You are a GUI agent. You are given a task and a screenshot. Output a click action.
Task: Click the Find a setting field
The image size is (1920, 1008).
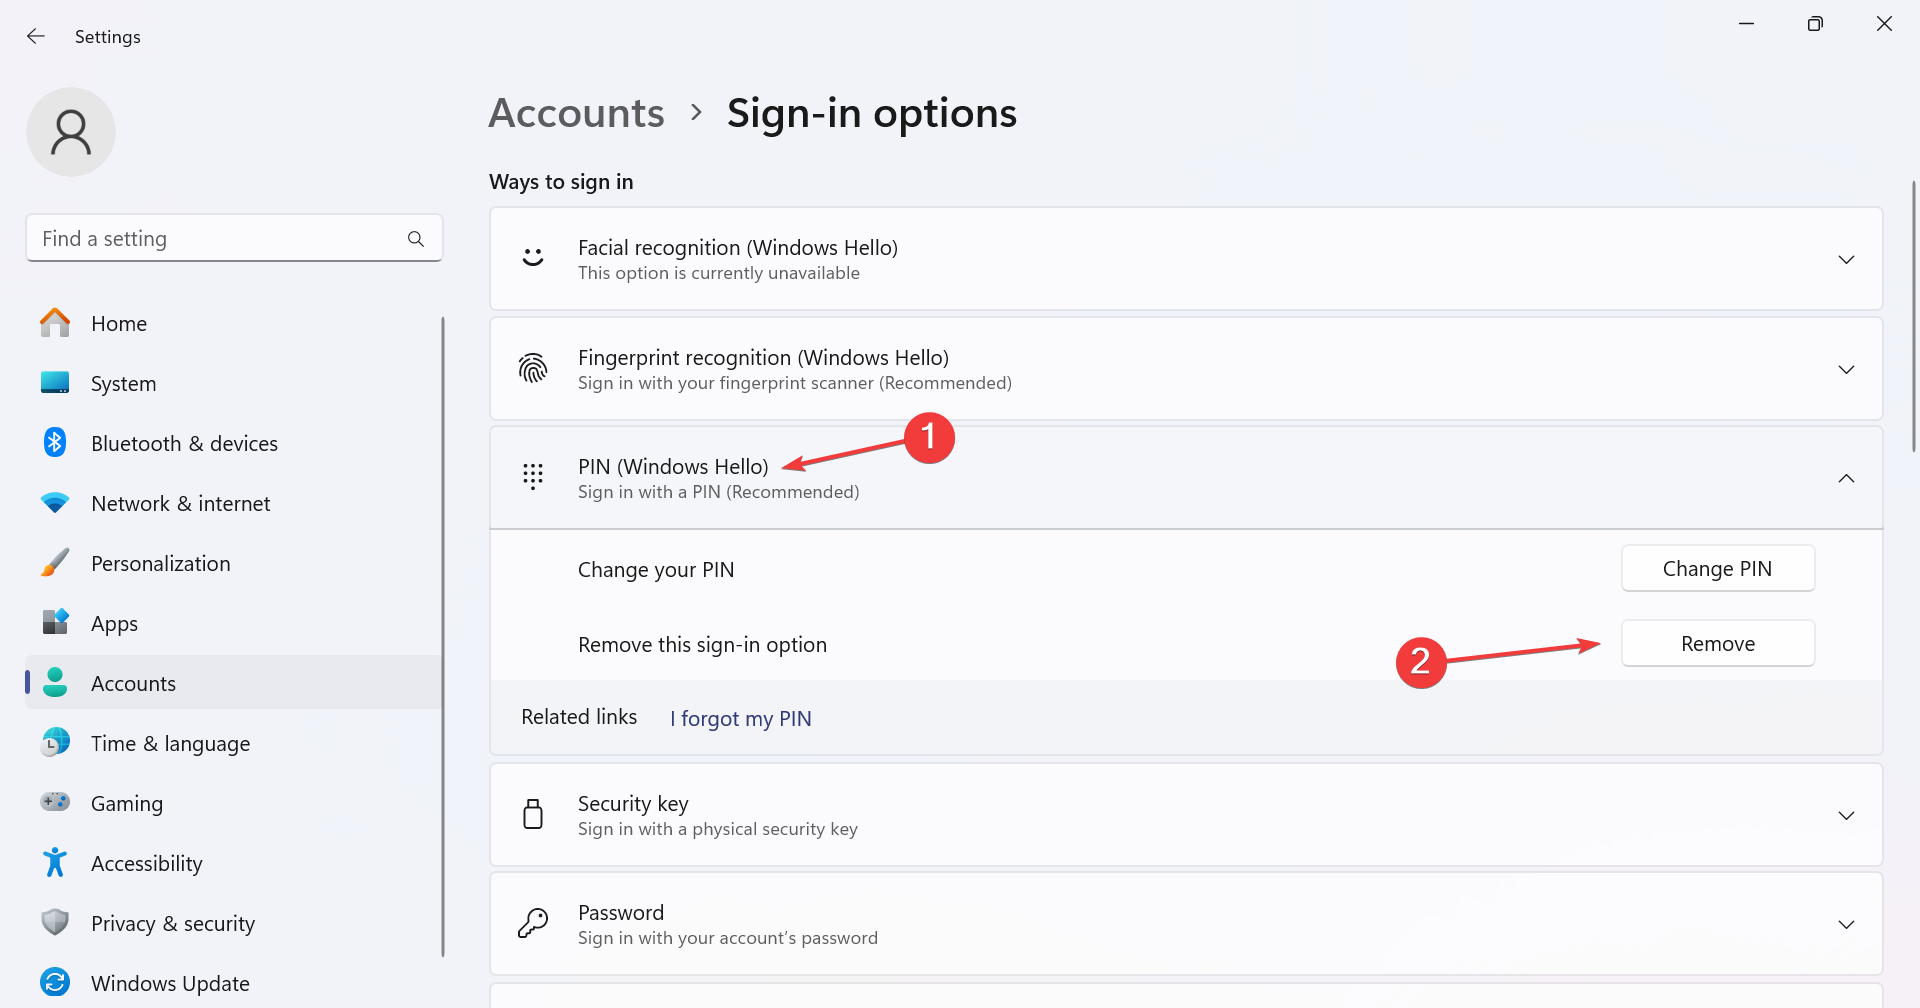point(234,239)
